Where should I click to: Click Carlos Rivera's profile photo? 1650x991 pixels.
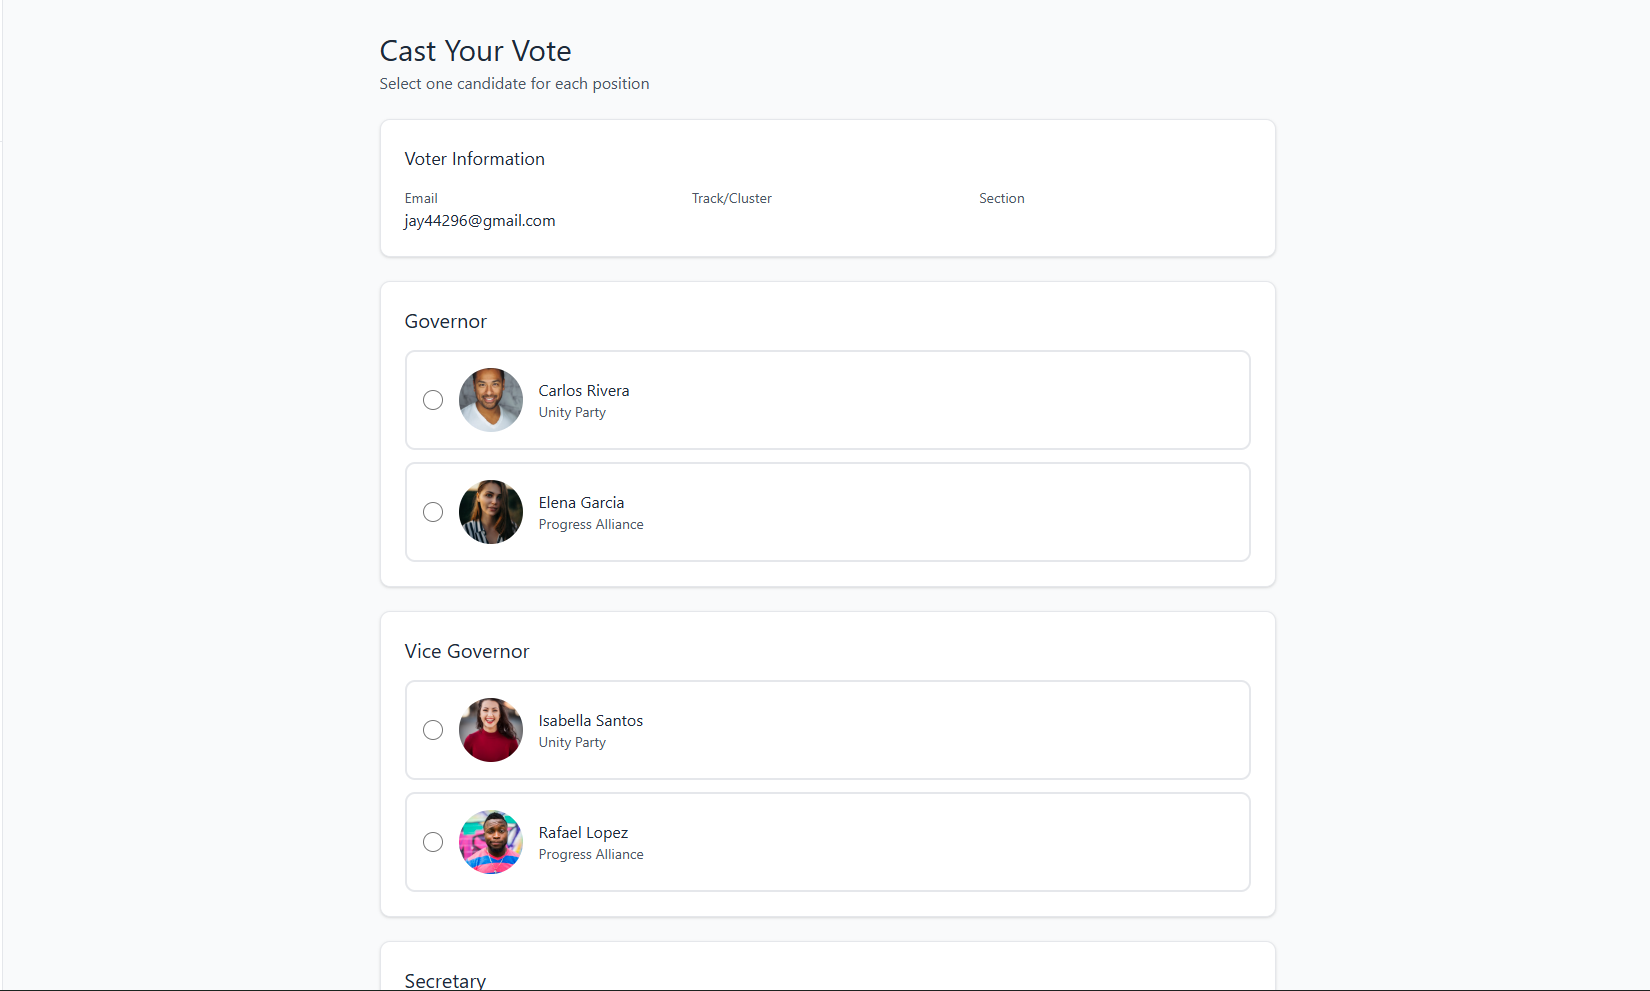491,400
